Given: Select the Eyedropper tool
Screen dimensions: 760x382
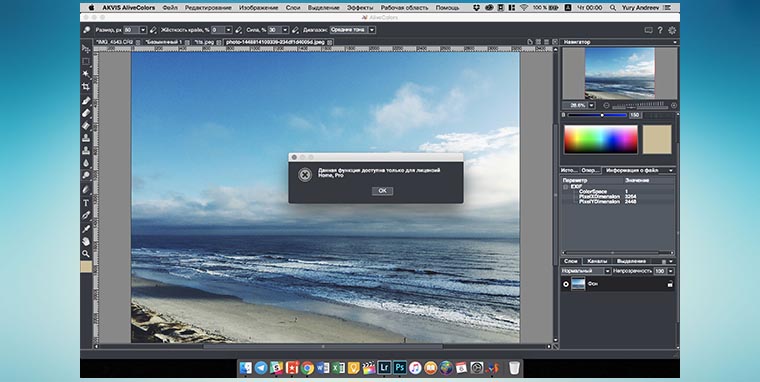Looking at the screenshot, I should coord(86,228).
